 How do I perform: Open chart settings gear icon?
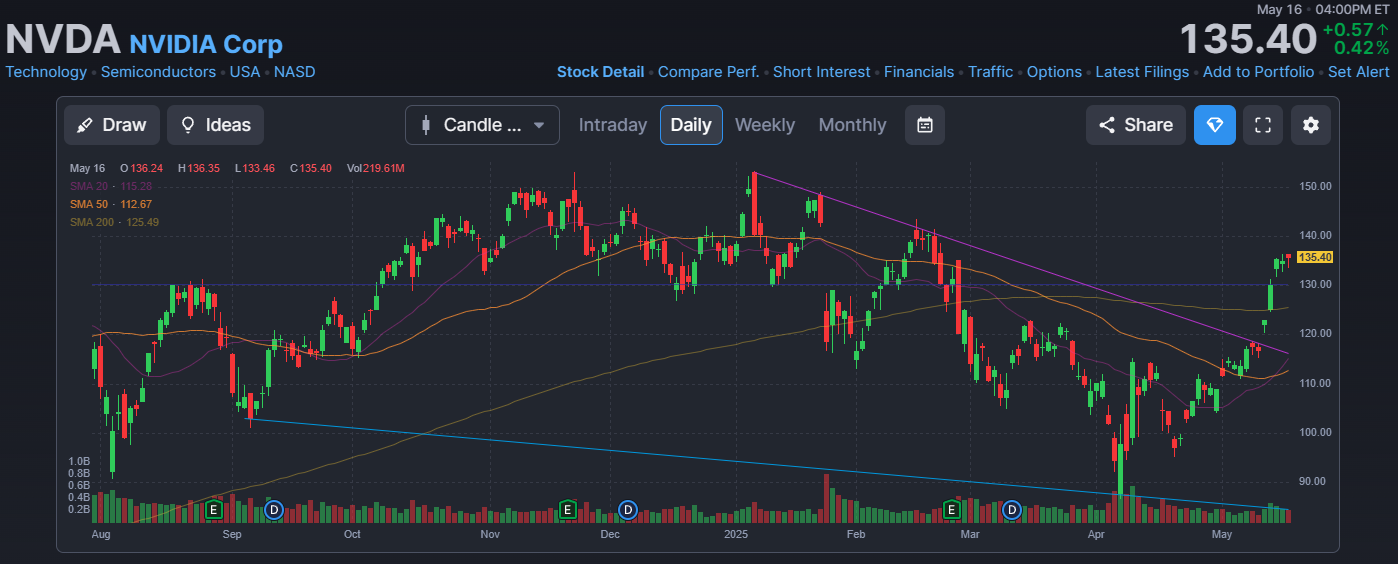pyautogui.click(x=1311, y=125)
